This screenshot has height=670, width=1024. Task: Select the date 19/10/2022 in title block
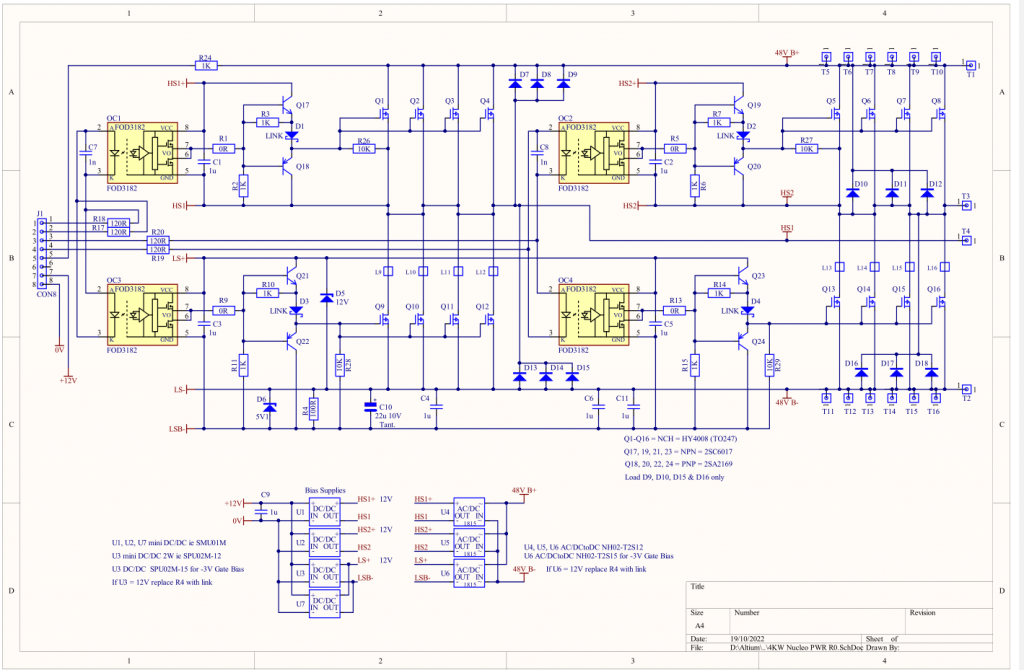click(x=748, y=639)
